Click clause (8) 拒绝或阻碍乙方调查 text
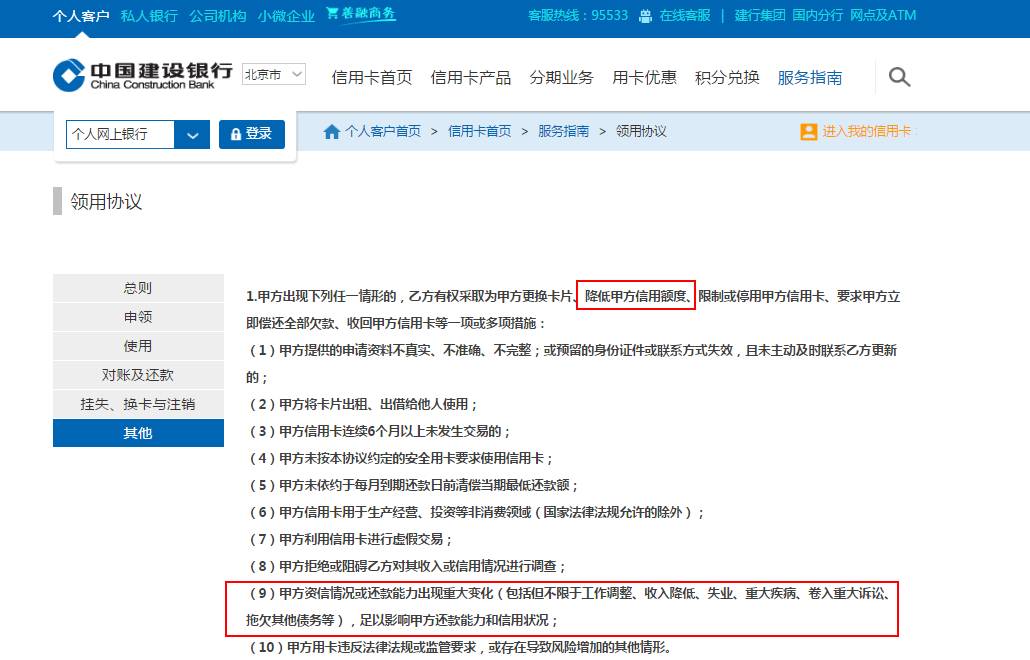The height and width of the screenshot is (660, 1030). click(x=407, y=566)
